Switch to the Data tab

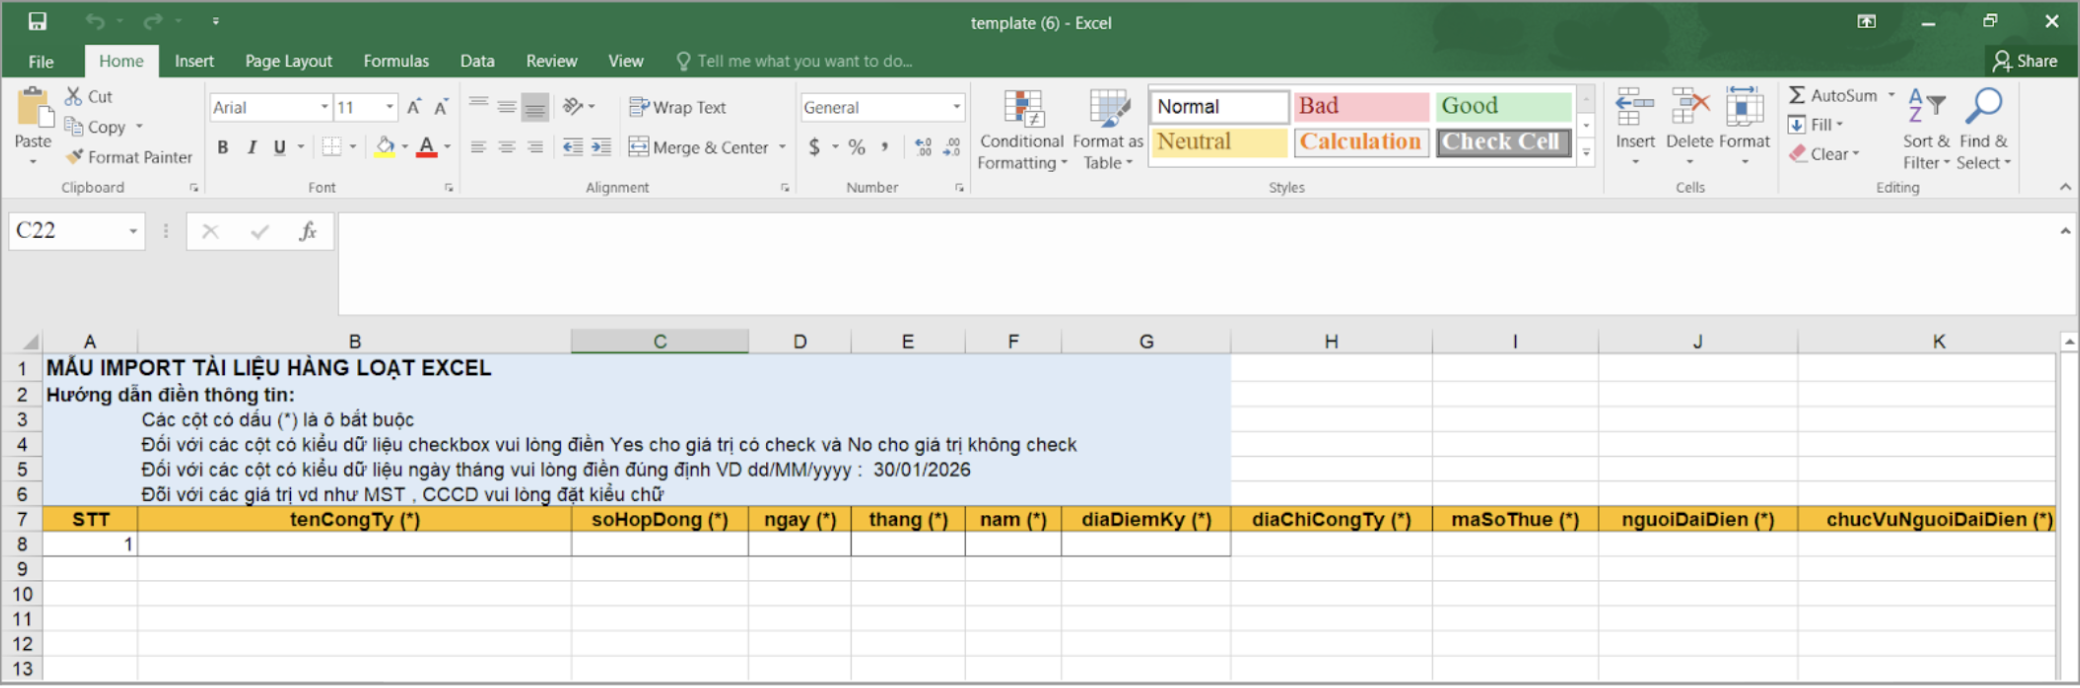pos(477,61)
